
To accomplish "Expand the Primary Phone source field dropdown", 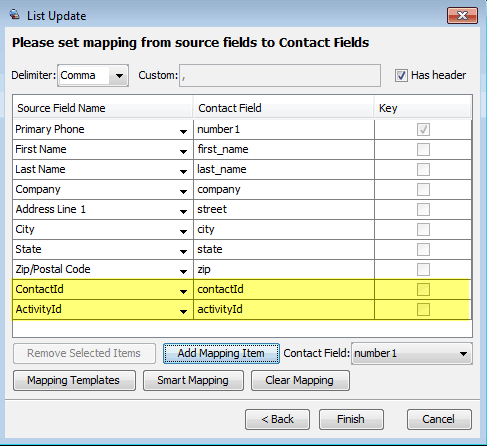I will click(x=183, y=131).
